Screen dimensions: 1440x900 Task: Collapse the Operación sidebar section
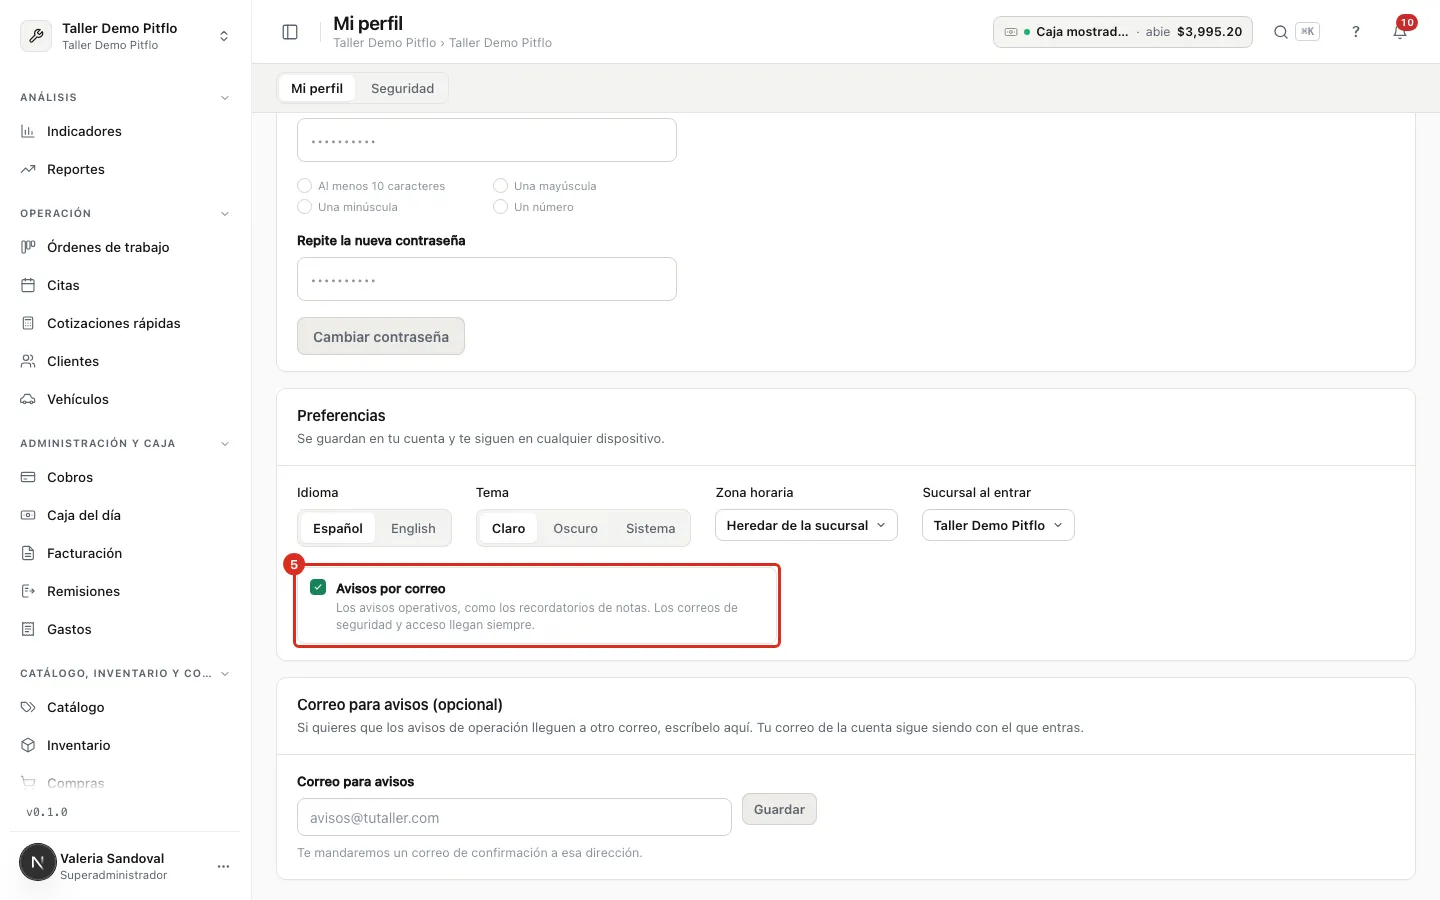click(225, 214)
